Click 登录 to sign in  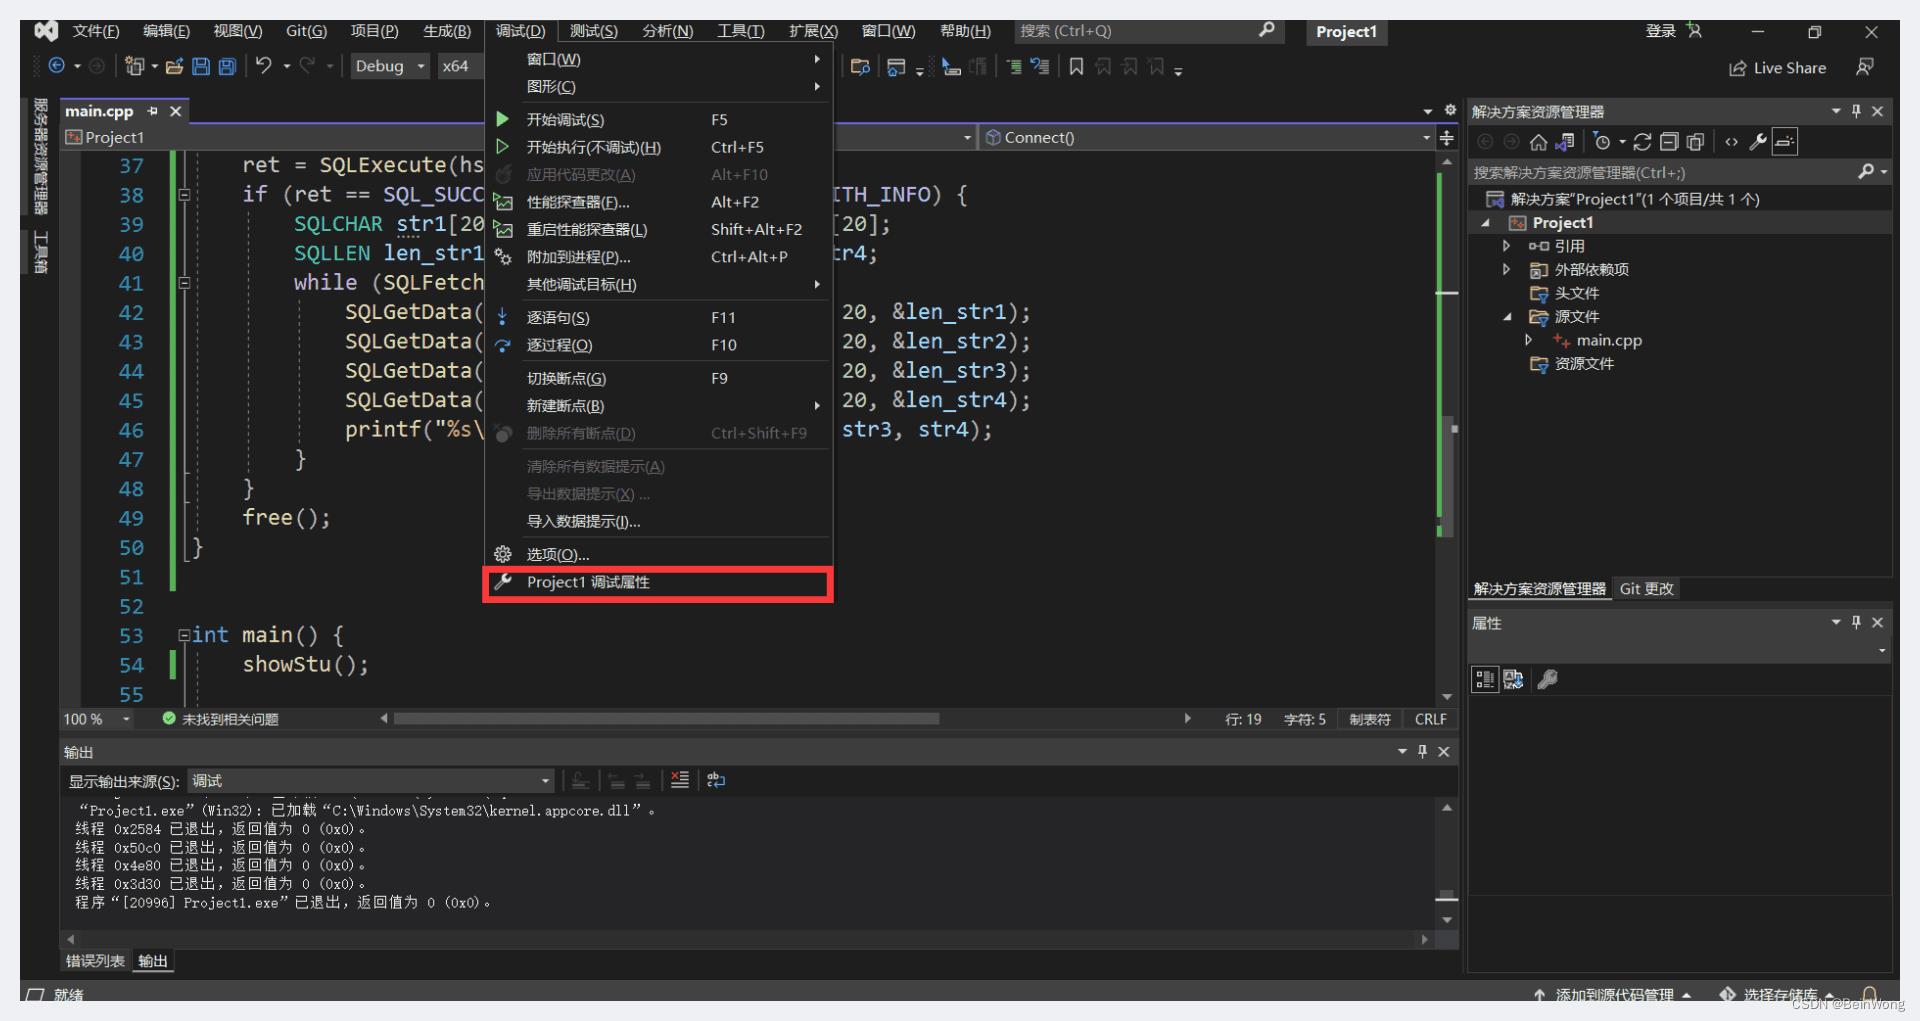click(x=1660, y=31)
